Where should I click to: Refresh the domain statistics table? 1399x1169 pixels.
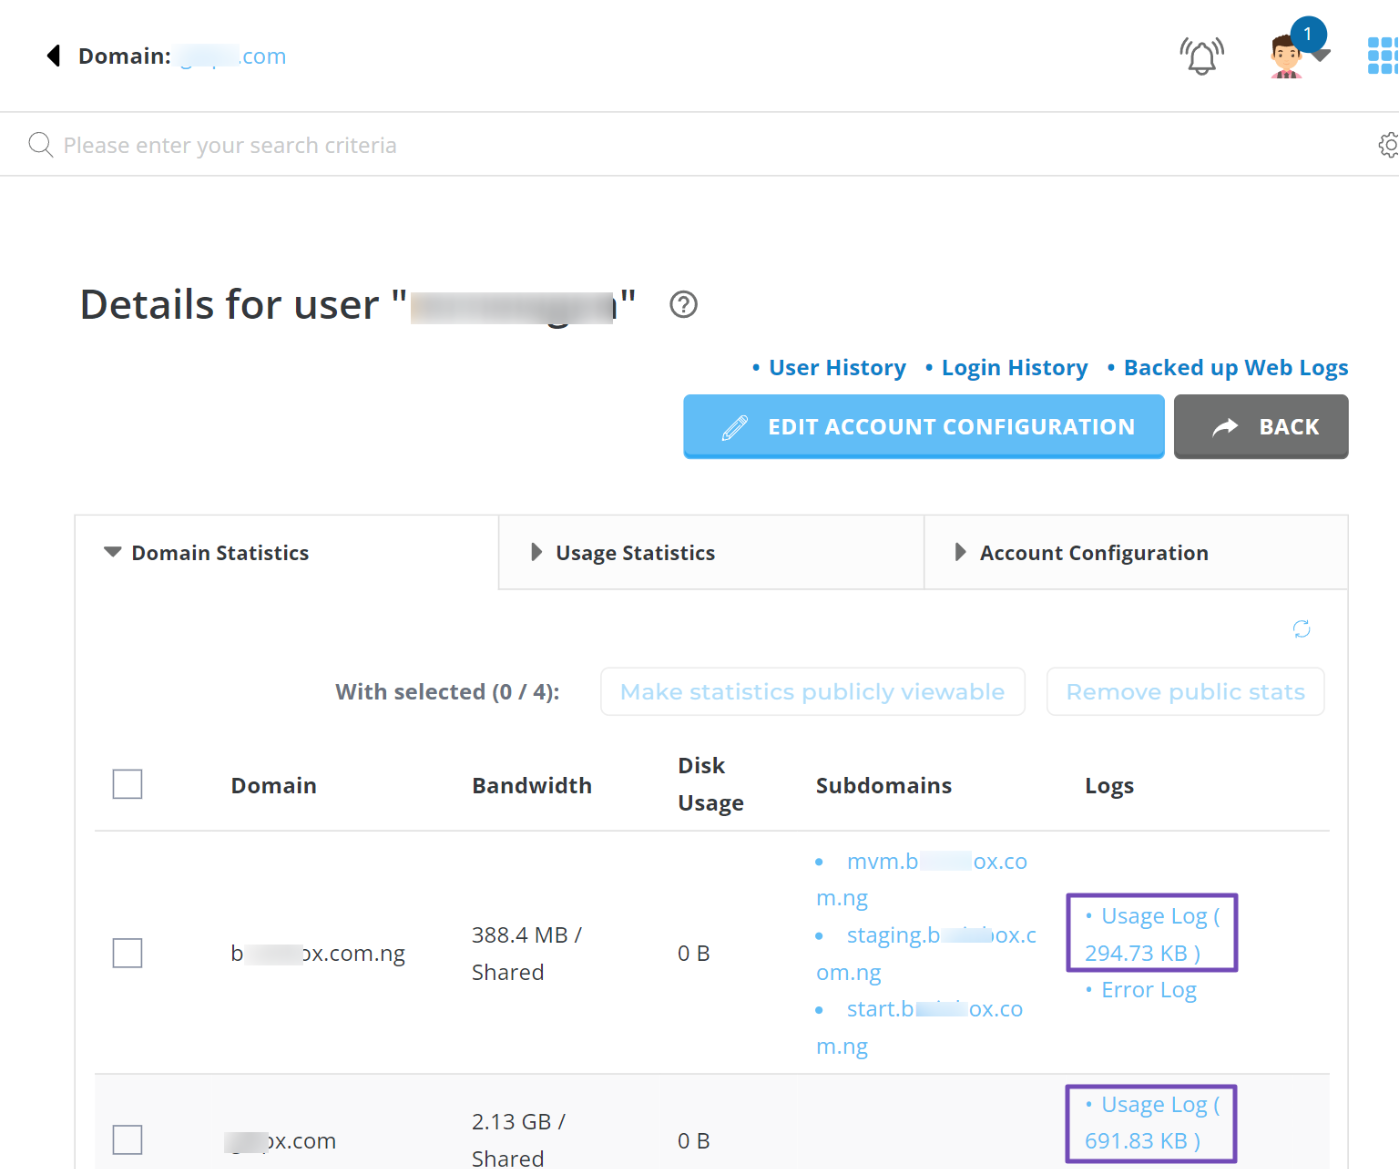[x=1301, y=629]
